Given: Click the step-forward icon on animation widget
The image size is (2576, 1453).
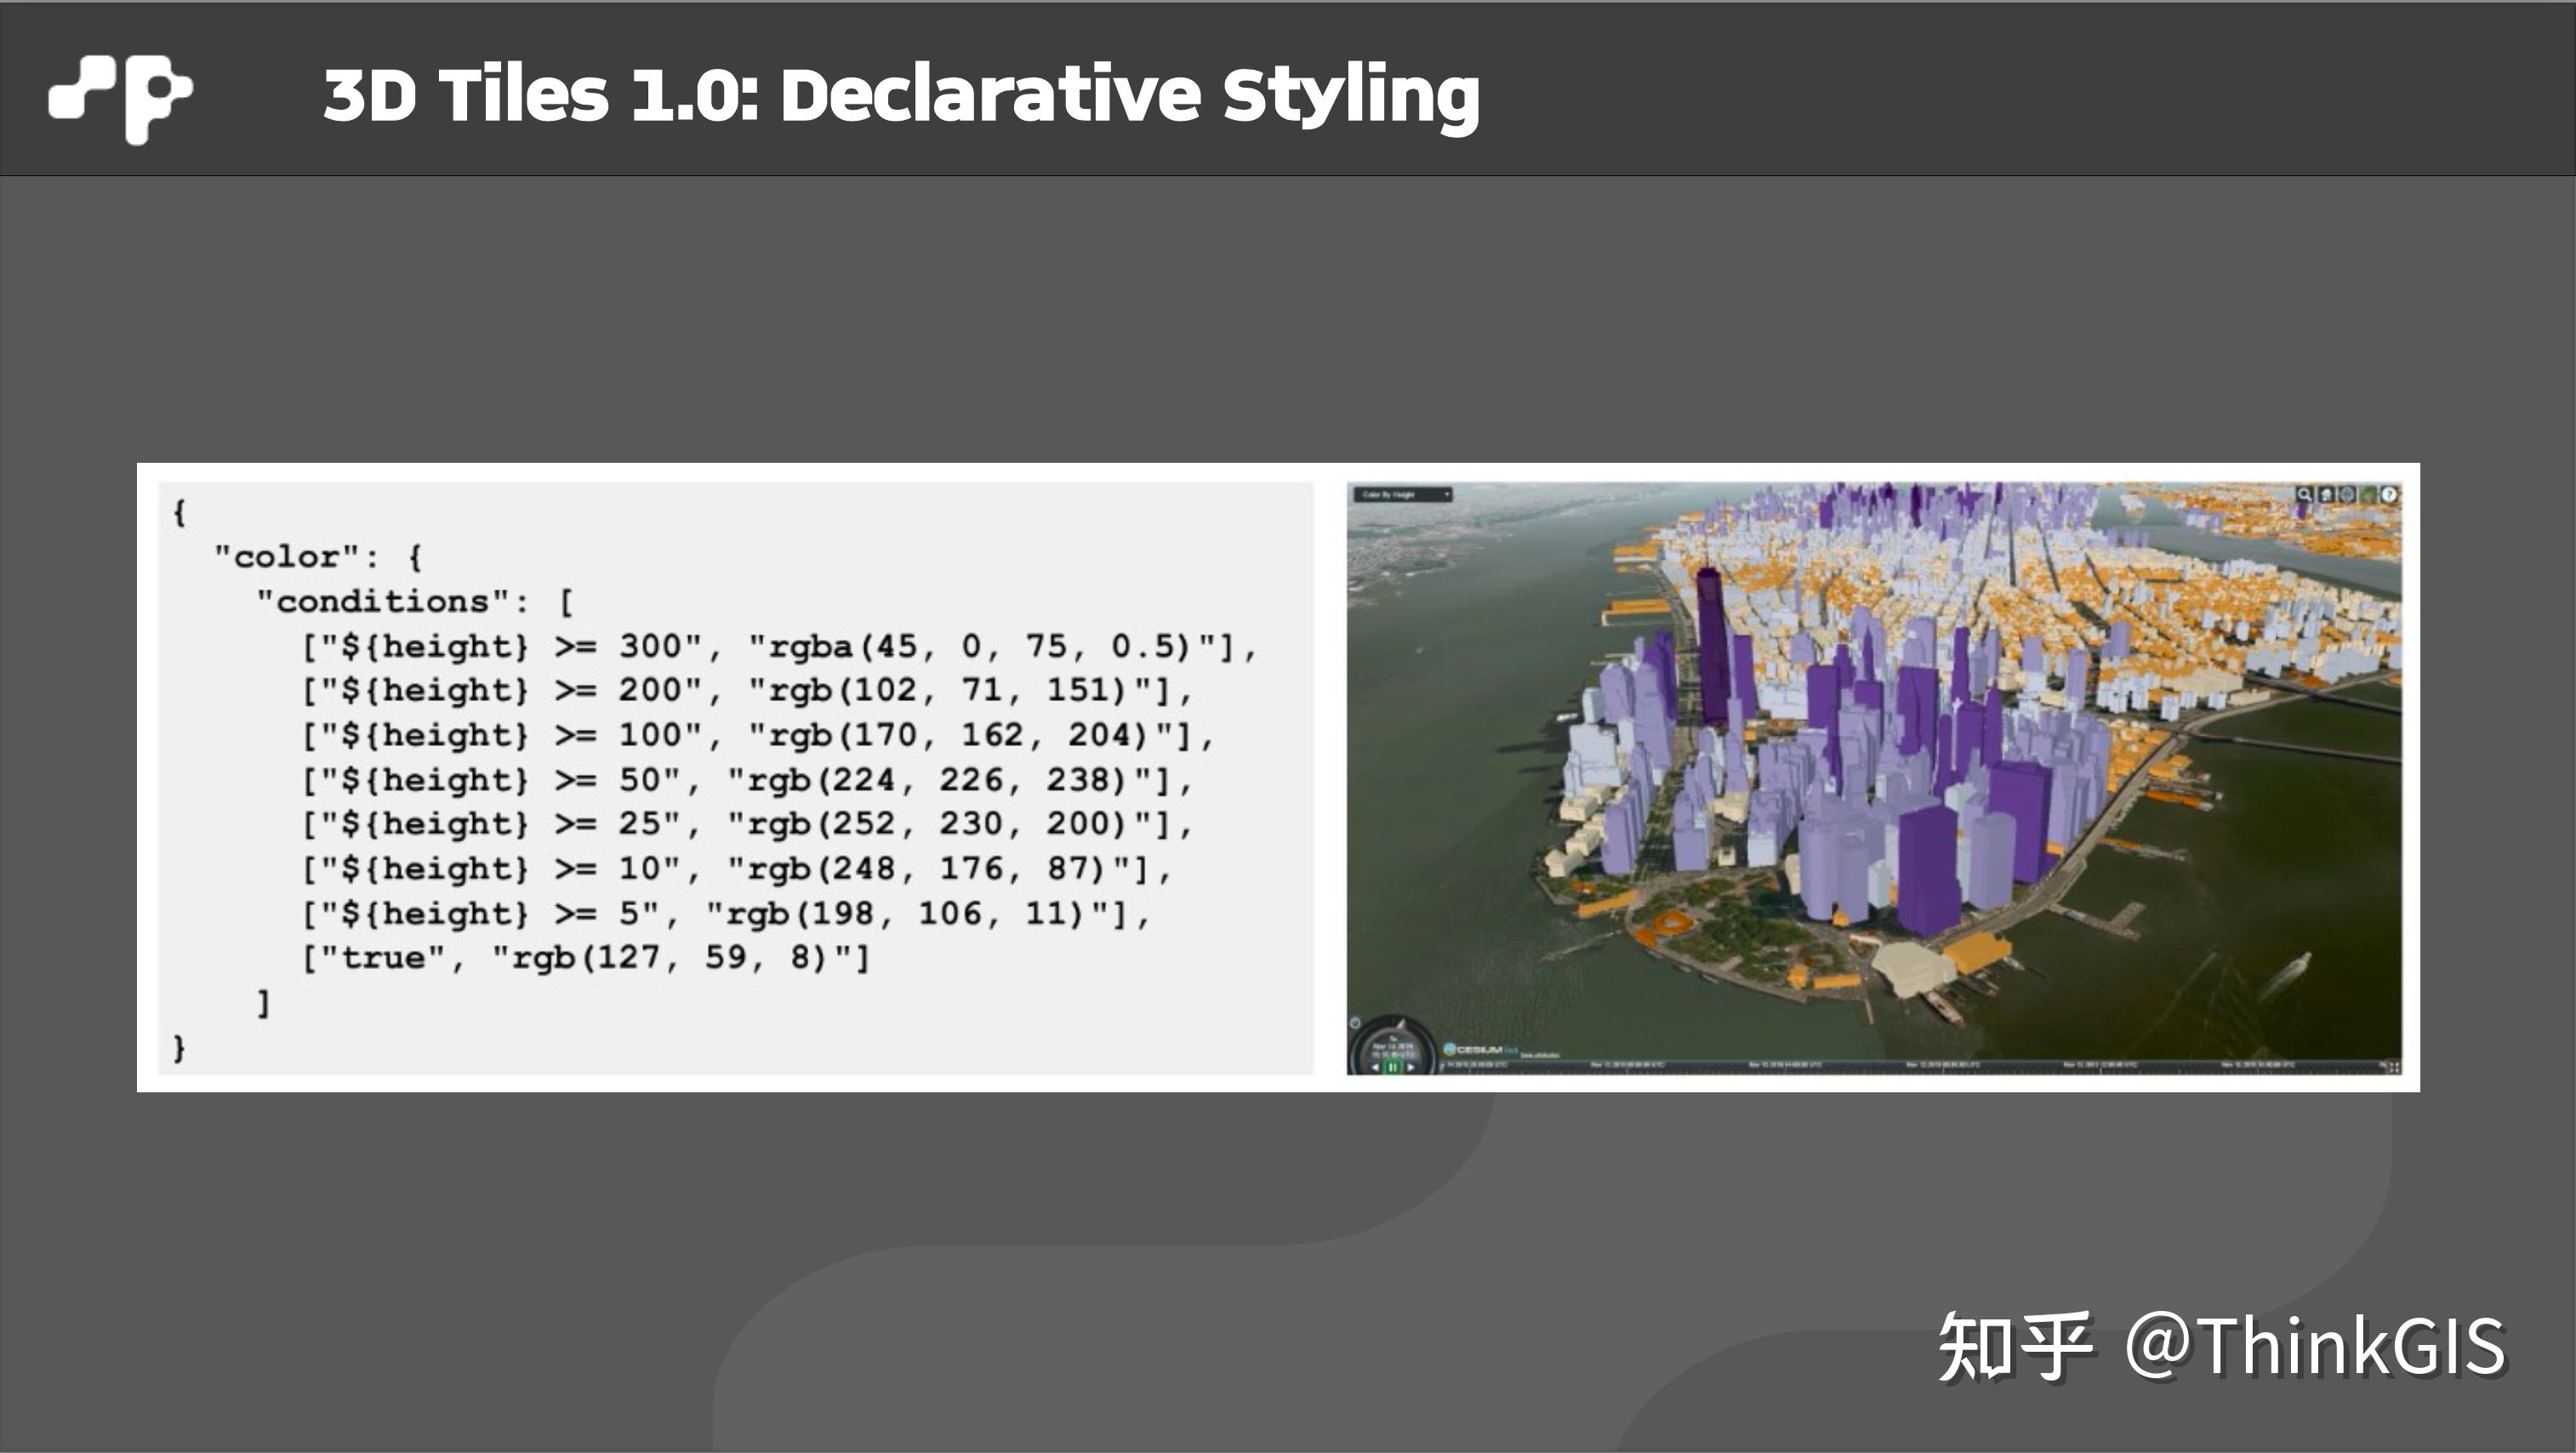Looking at the screenshot, I should 1411,1069.
